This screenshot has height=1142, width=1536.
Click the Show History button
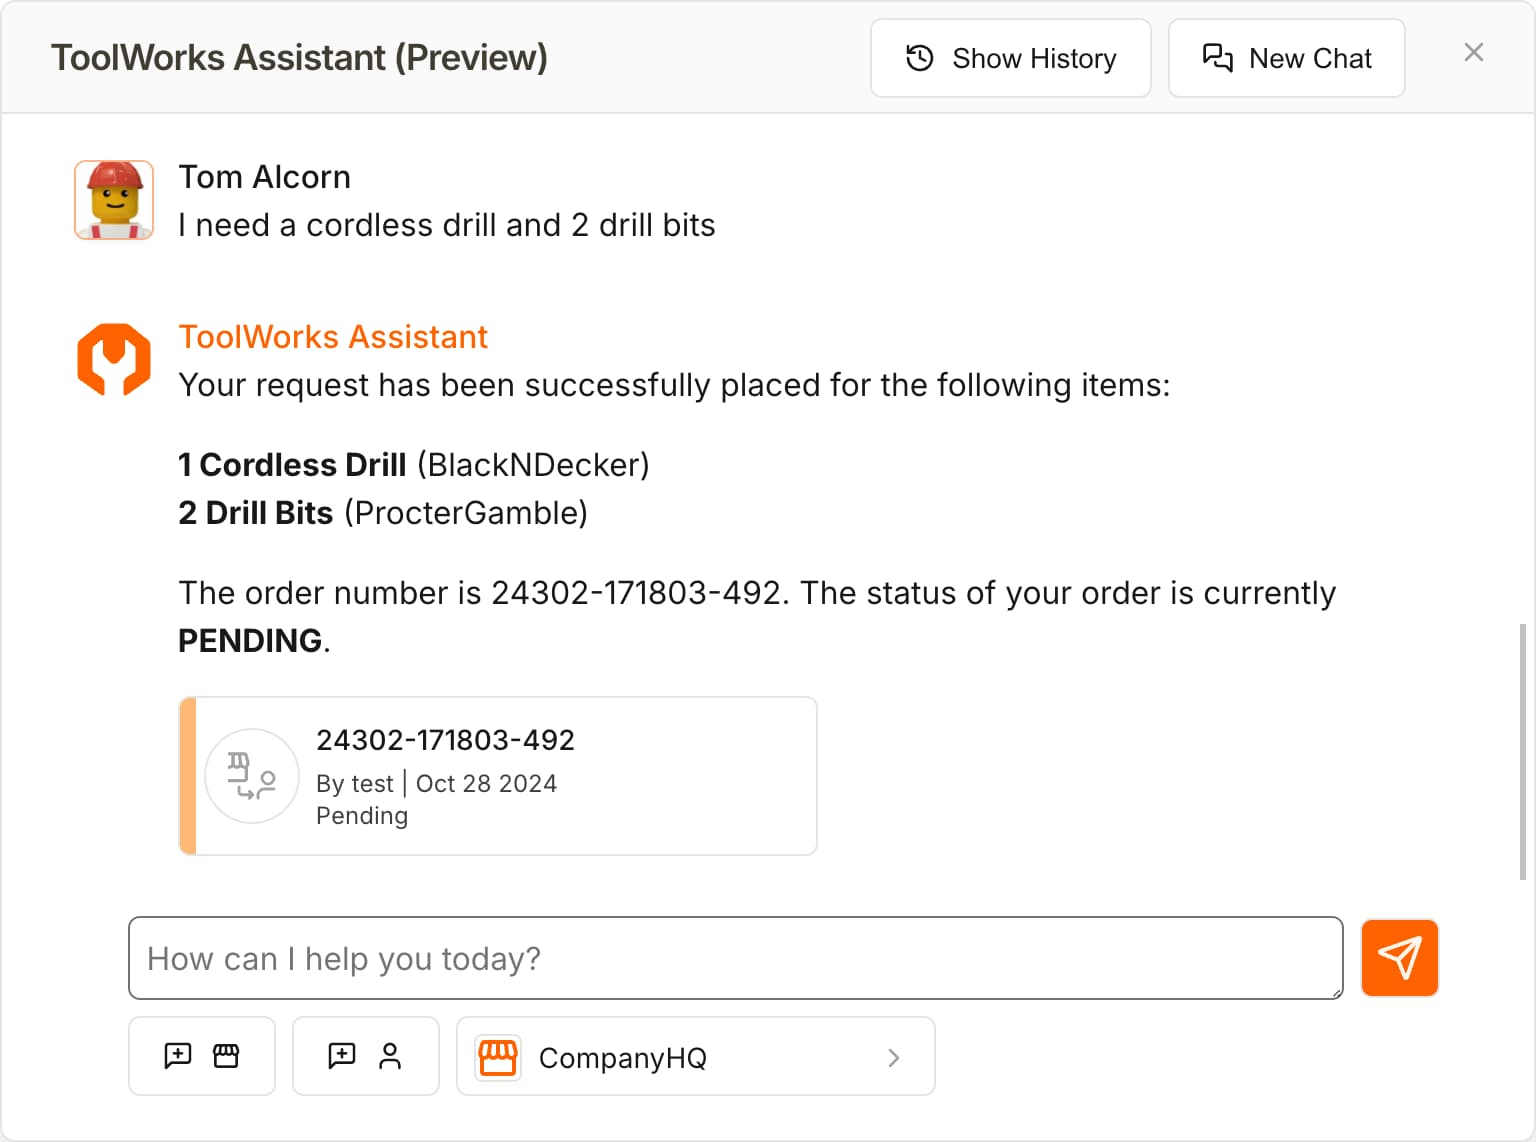1010,58
